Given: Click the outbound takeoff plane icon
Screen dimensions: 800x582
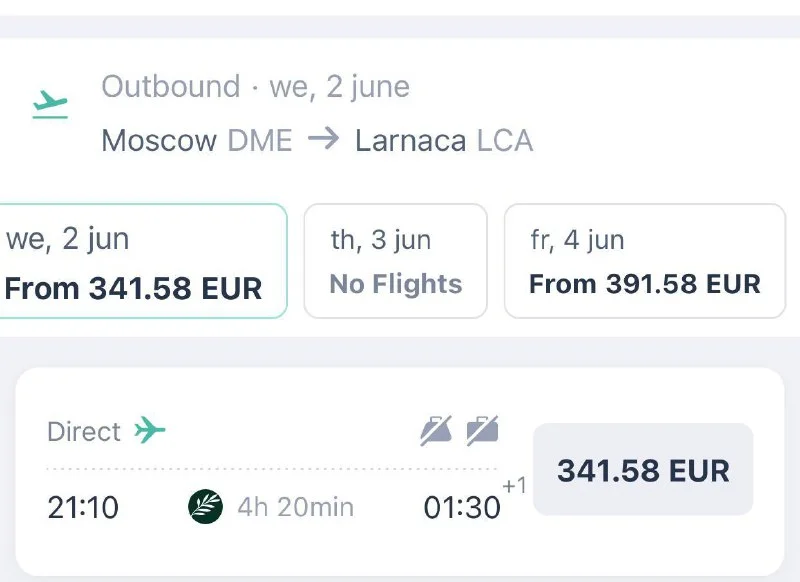Looking at the screenshot, I should (50, 103).
